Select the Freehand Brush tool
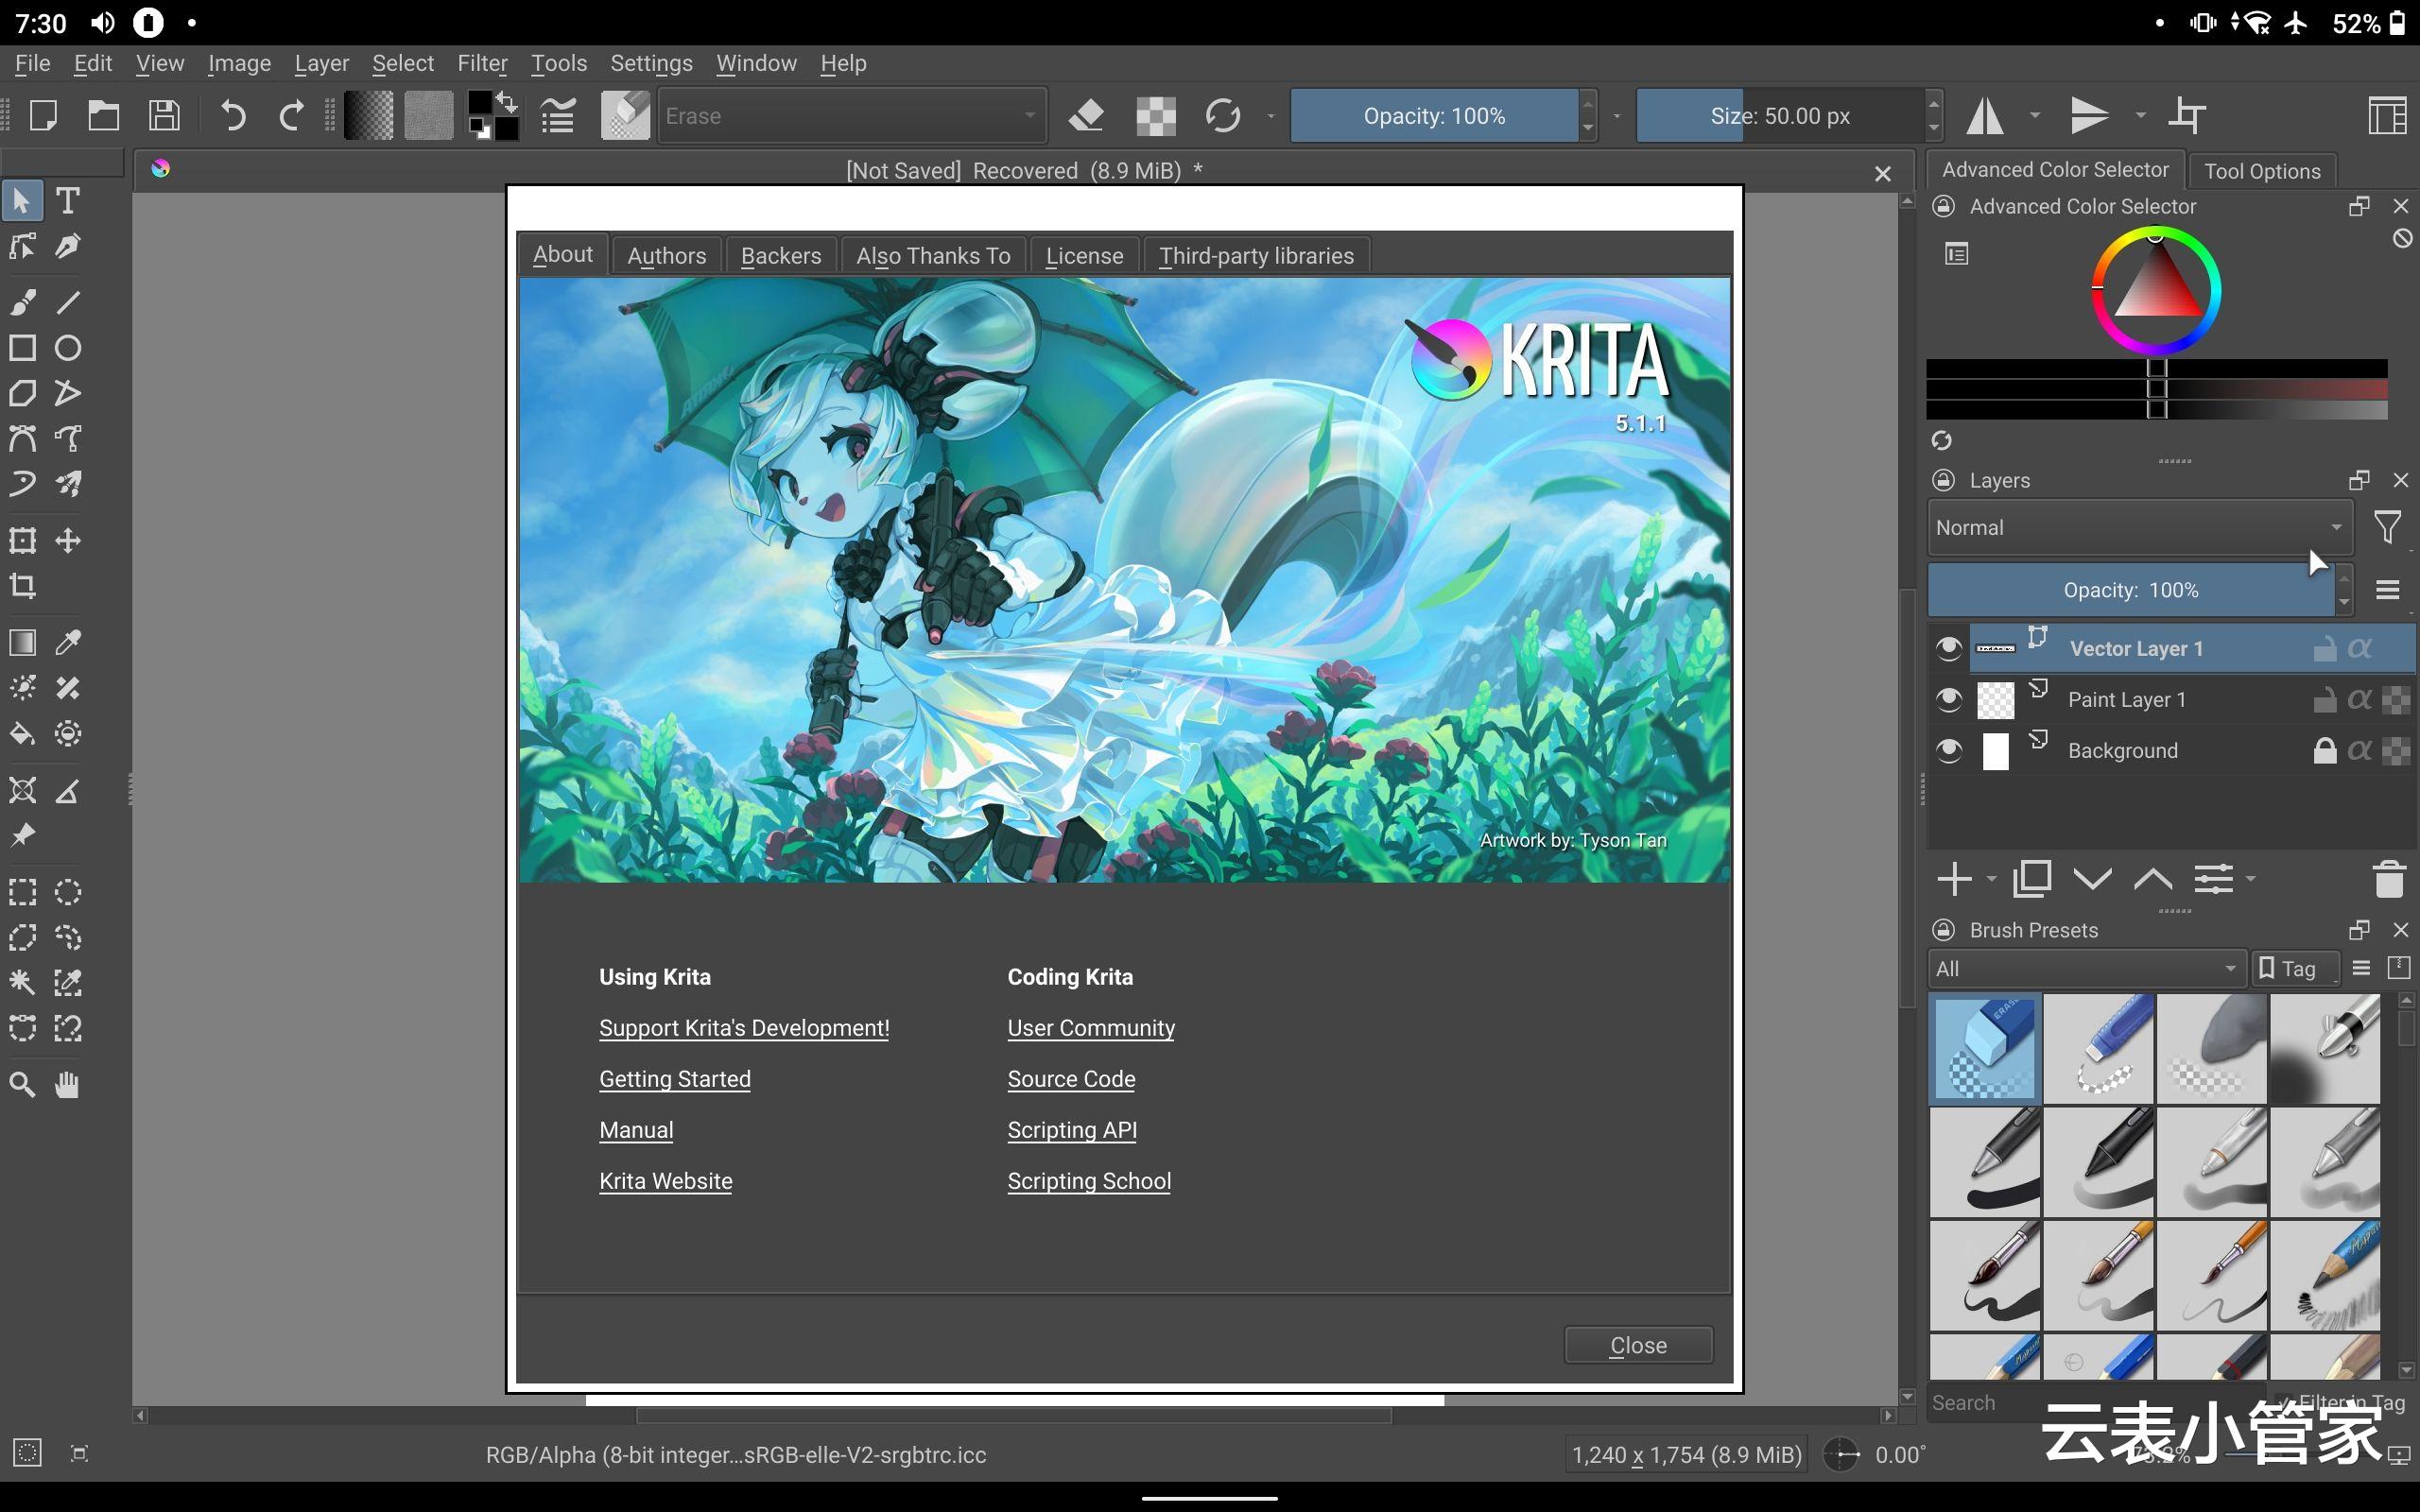This screenshot has height=1512, width=2420. tap(22, 301)
